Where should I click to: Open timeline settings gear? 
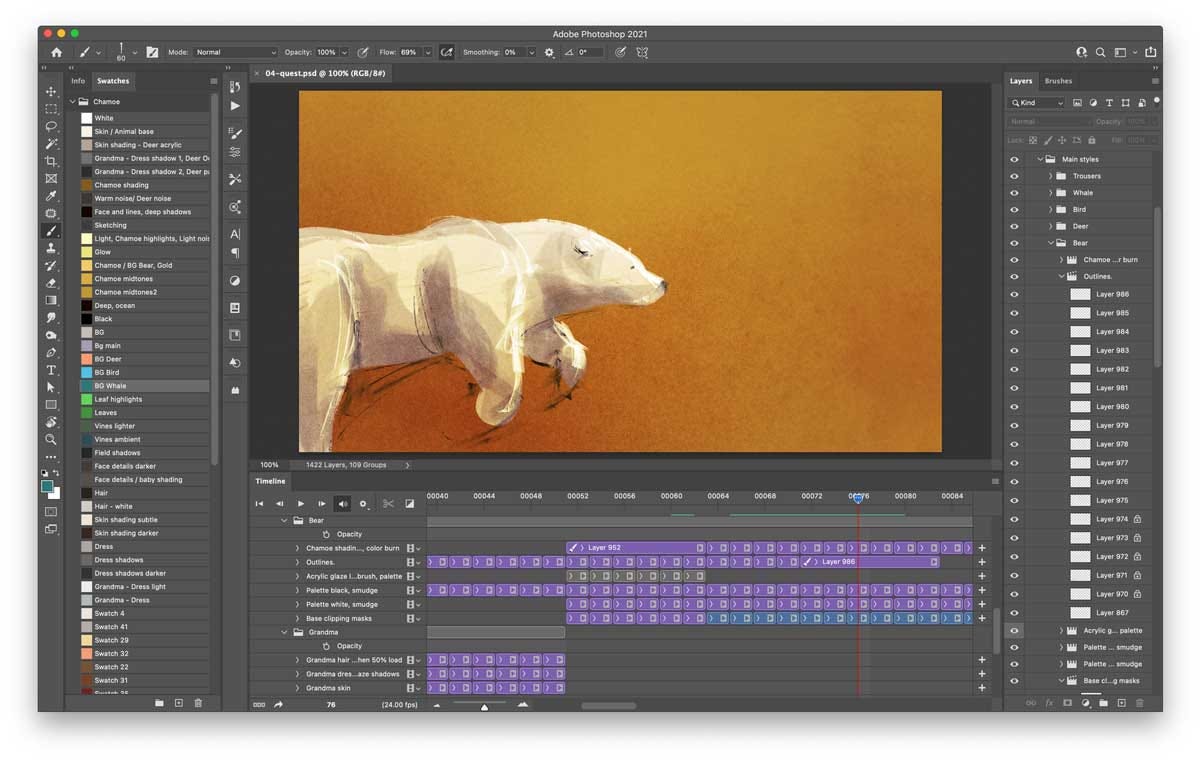(x=363, y=504)
